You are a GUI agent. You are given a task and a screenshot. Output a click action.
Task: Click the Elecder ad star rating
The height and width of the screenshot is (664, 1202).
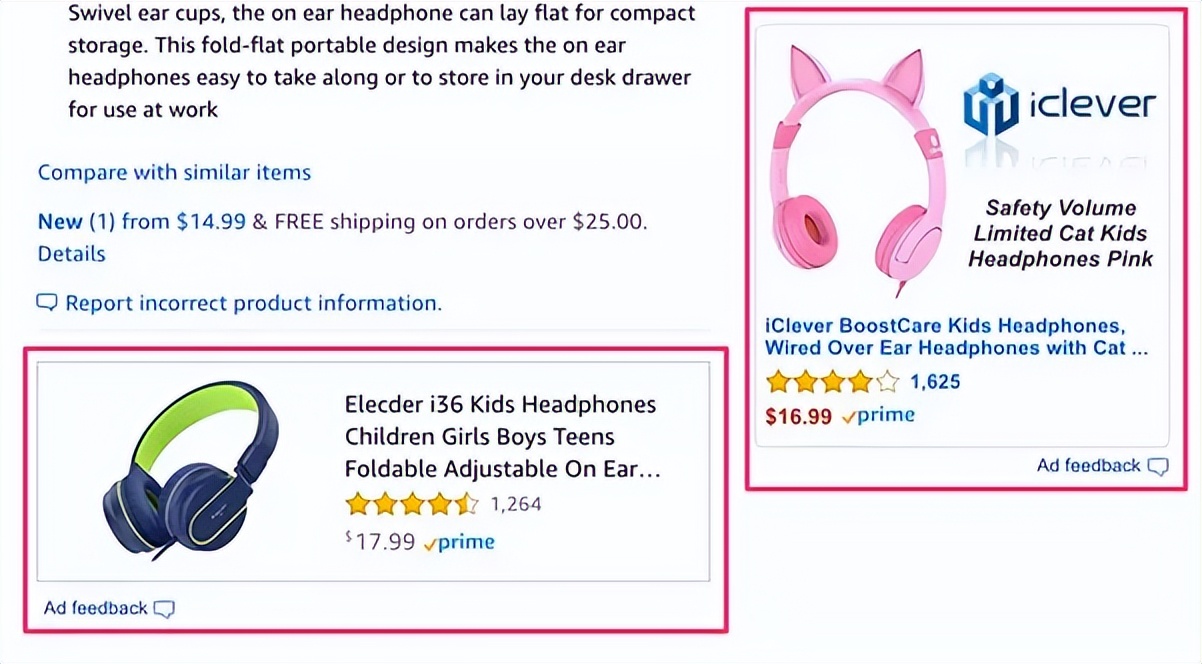411,503
